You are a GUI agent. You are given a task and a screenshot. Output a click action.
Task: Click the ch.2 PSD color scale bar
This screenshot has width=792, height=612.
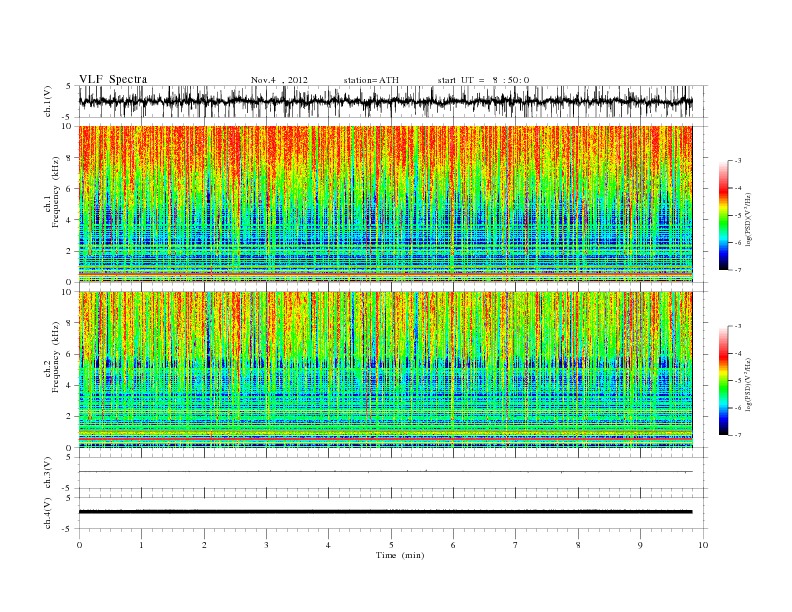coord(723,380)
